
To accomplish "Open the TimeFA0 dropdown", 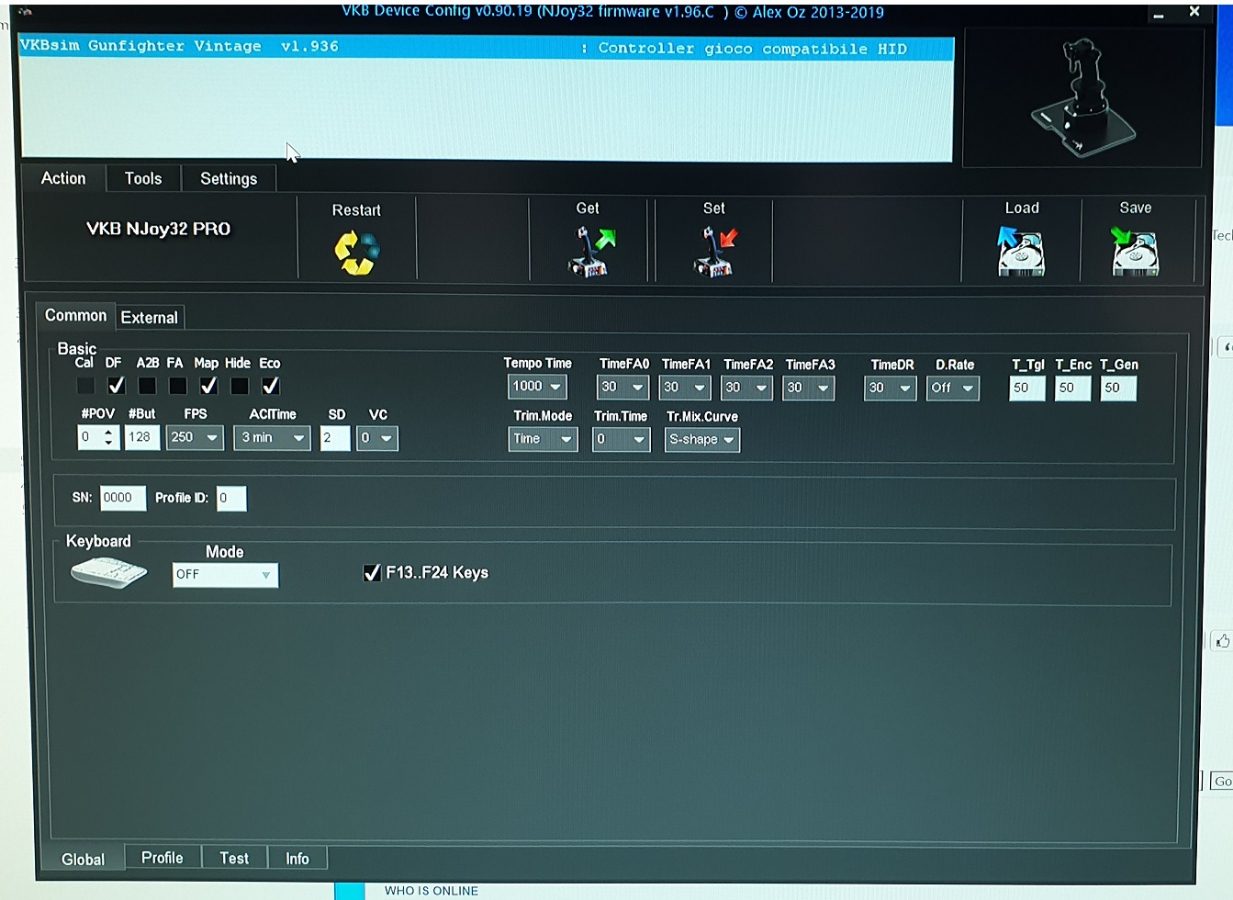I will click(623, 387).
